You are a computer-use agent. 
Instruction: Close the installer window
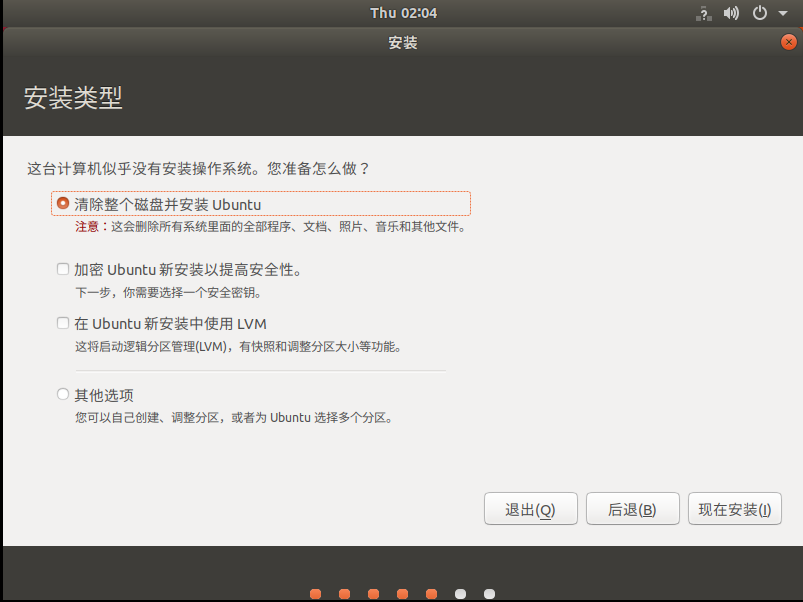[789, 42]
